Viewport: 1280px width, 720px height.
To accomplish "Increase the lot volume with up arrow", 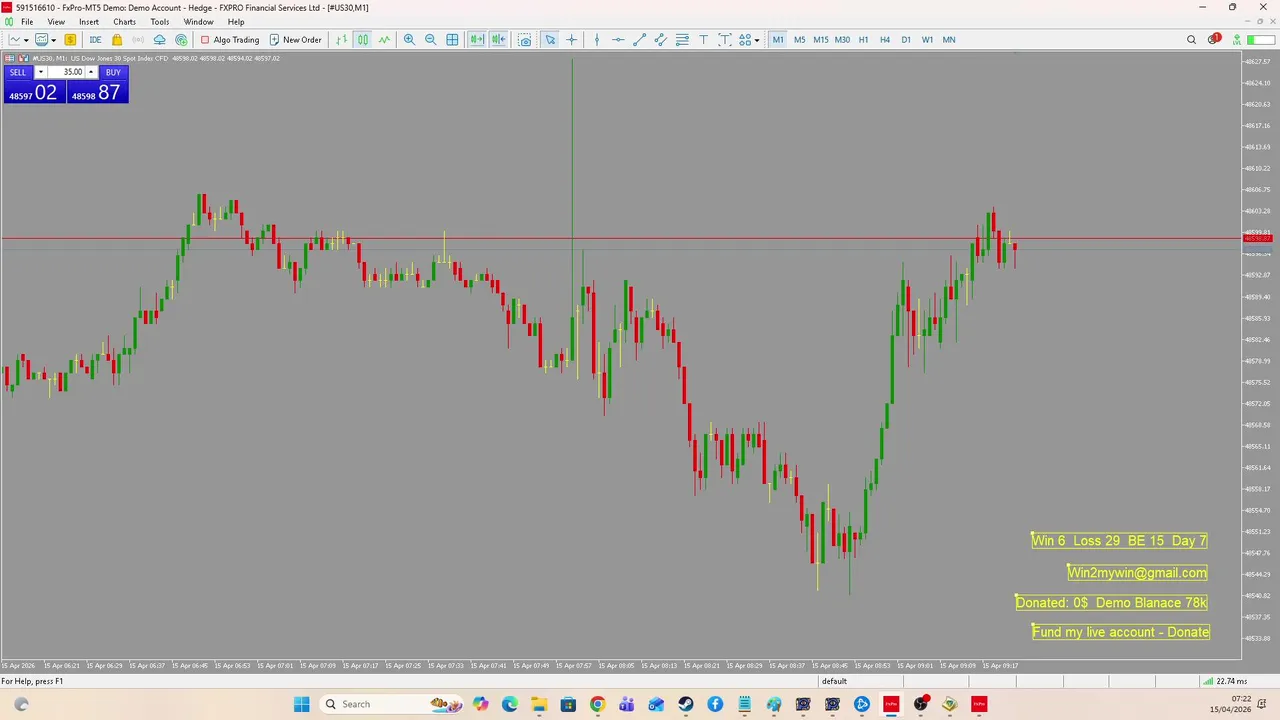I will click(x=91, y=72).
